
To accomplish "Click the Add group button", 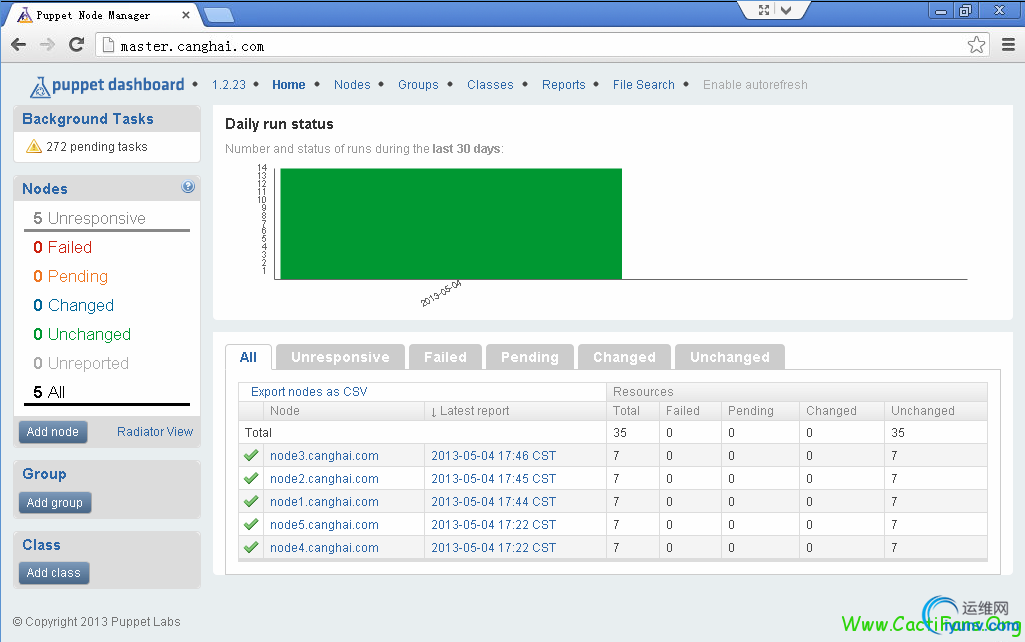I will 55,502.
